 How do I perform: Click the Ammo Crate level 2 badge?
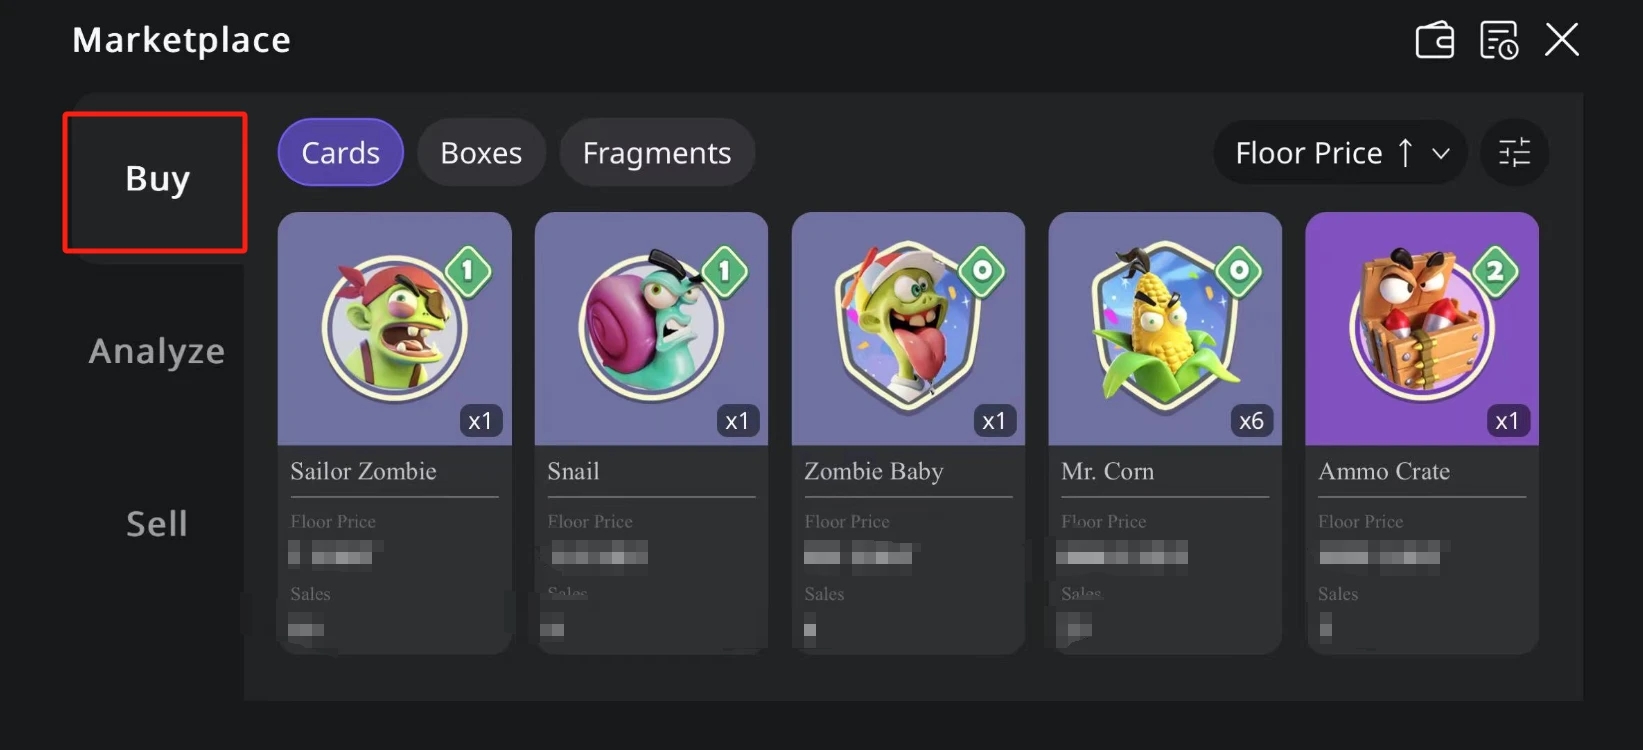click(1495, 271)
